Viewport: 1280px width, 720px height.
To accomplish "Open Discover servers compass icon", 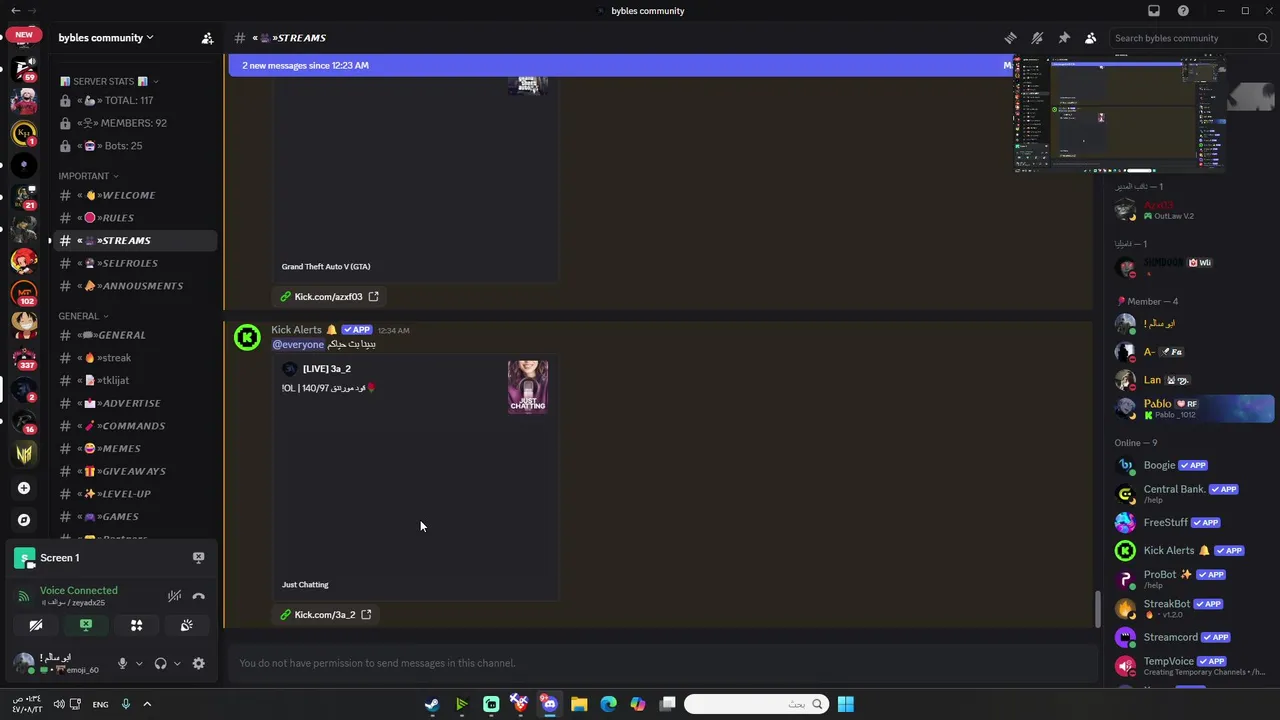I will (24, 520).
